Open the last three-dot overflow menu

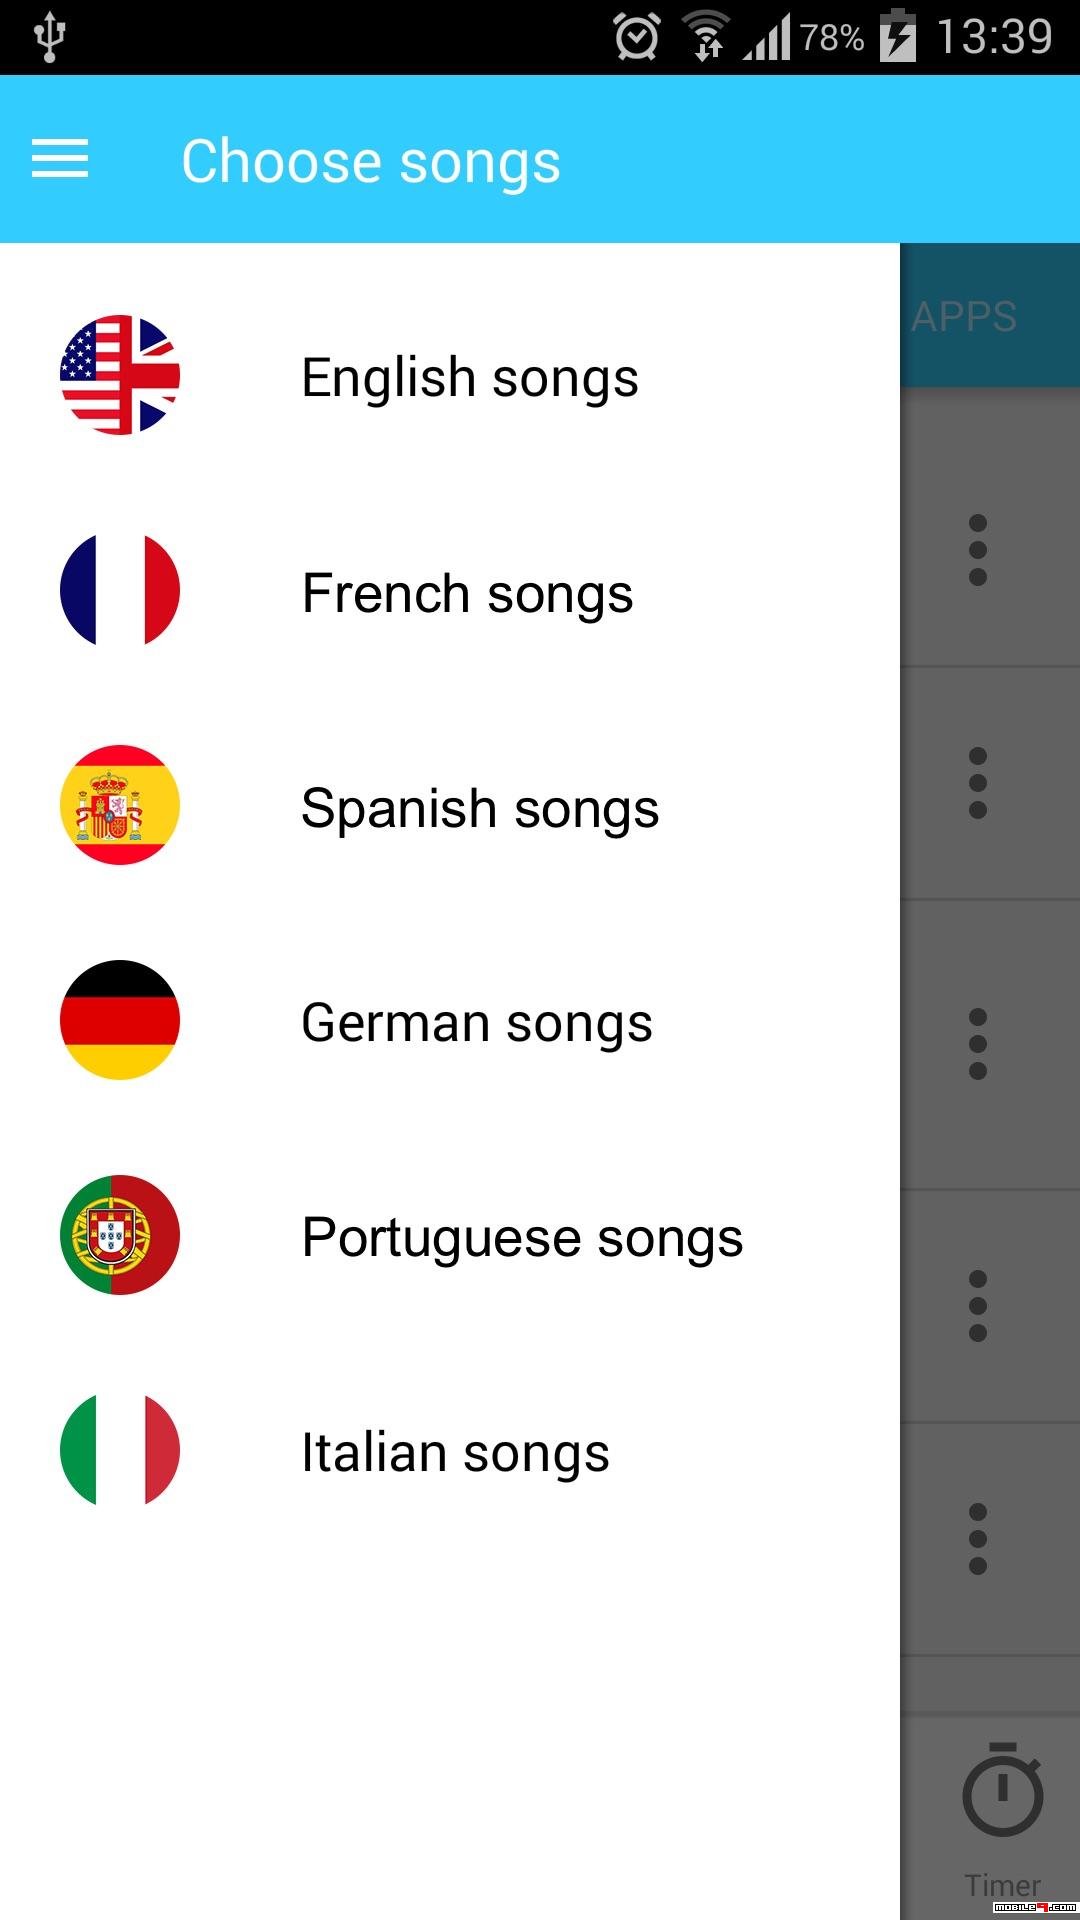point(978,1539)
